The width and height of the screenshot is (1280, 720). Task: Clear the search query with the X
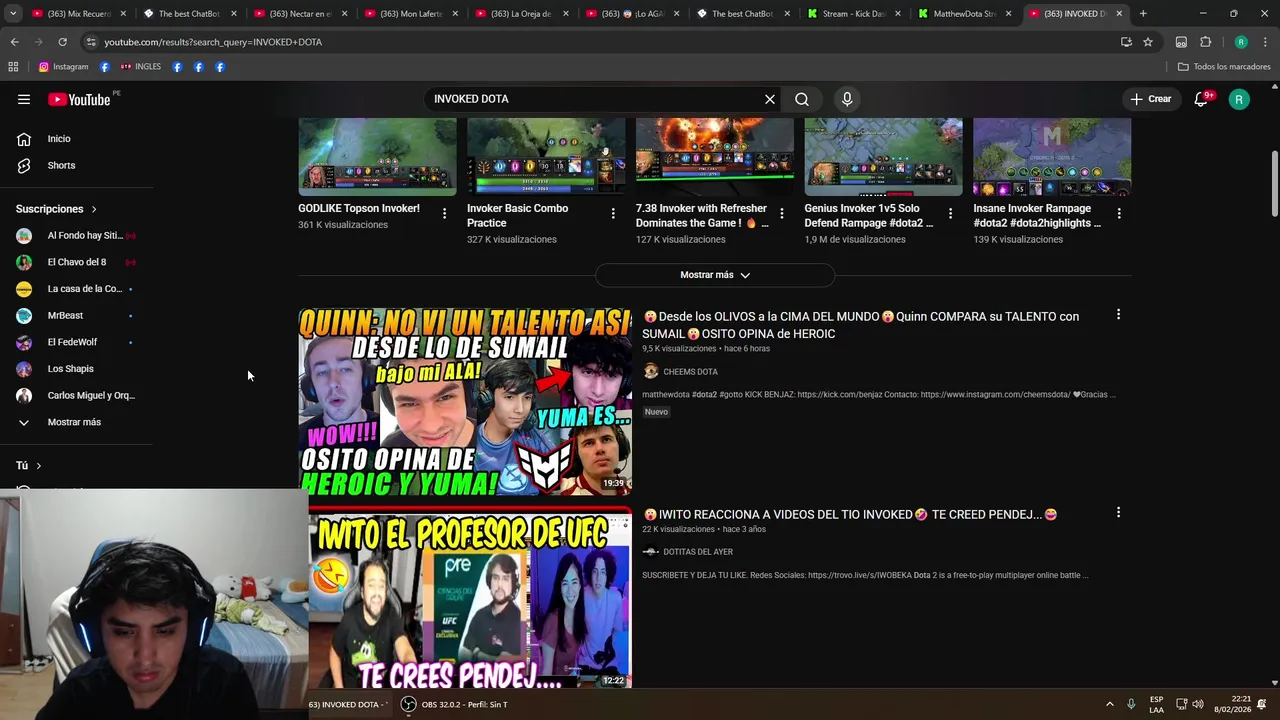point(770,99)
